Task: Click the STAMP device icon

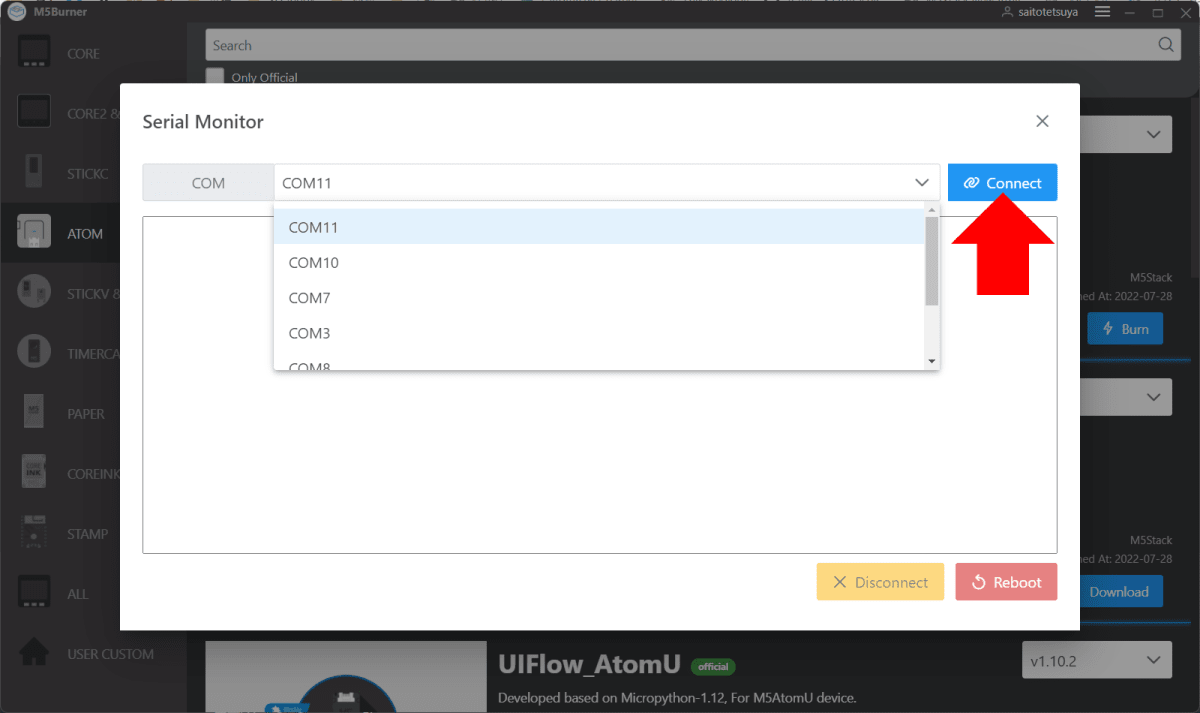Action: (34, 531)
